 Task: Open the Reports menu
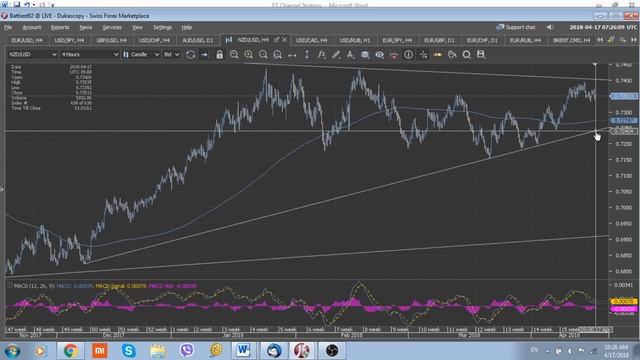pos(60,27)
